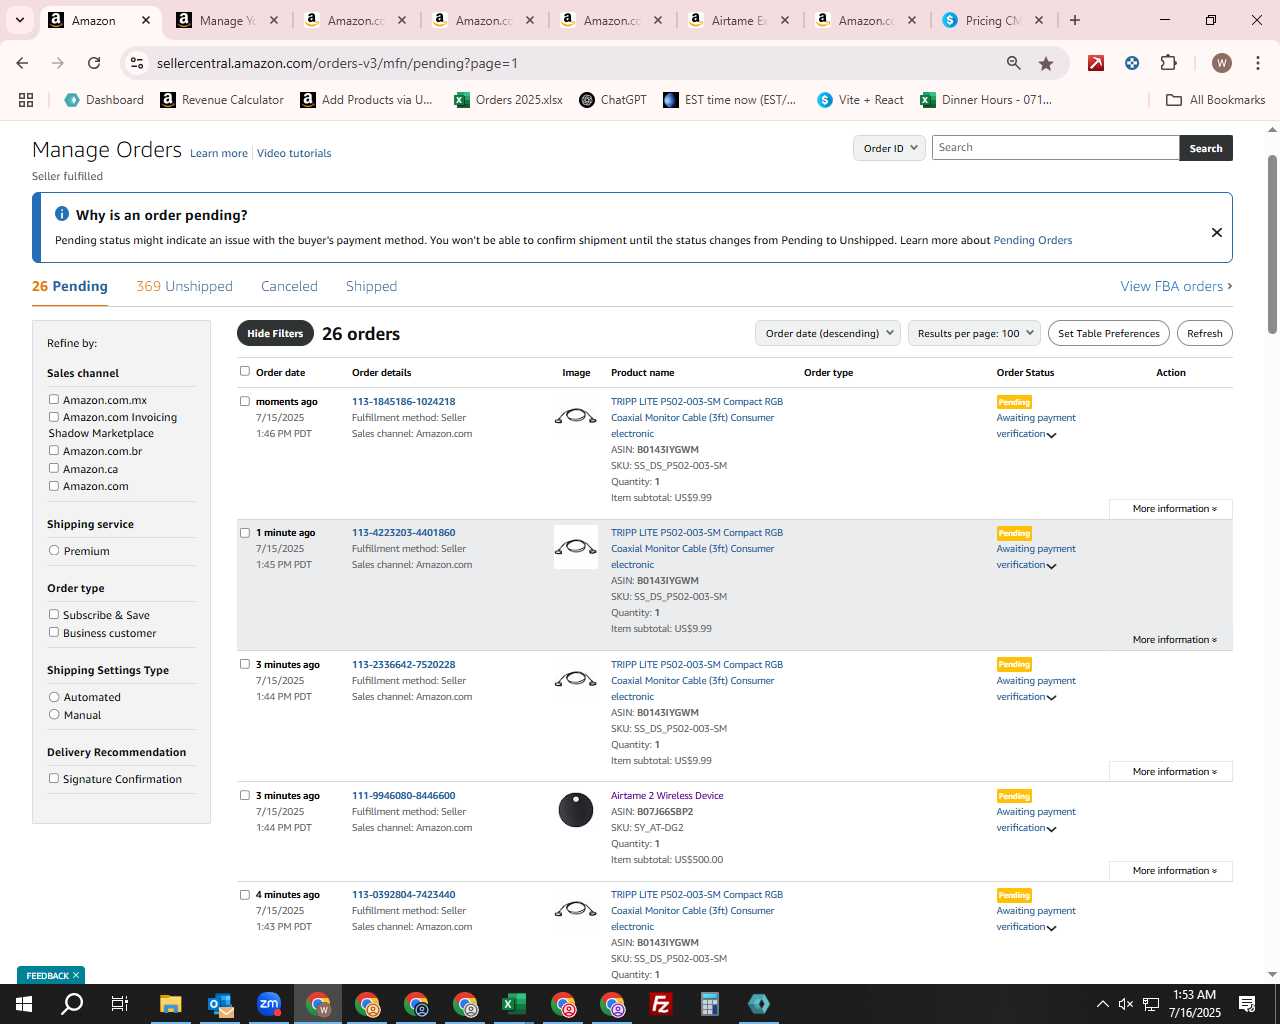Open Task View on taskbar

[120, 1004]
